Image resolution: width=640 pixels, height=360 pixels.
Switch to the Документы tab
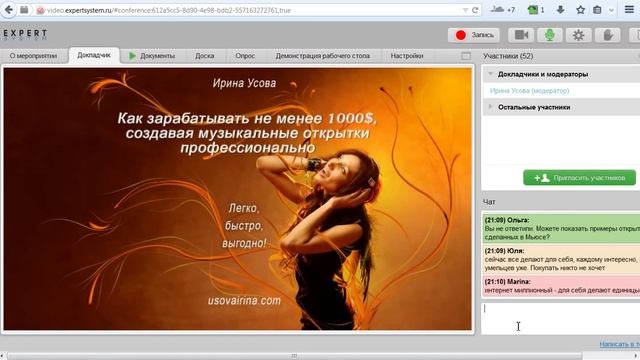pyautogui.click(x=153, y=56)
